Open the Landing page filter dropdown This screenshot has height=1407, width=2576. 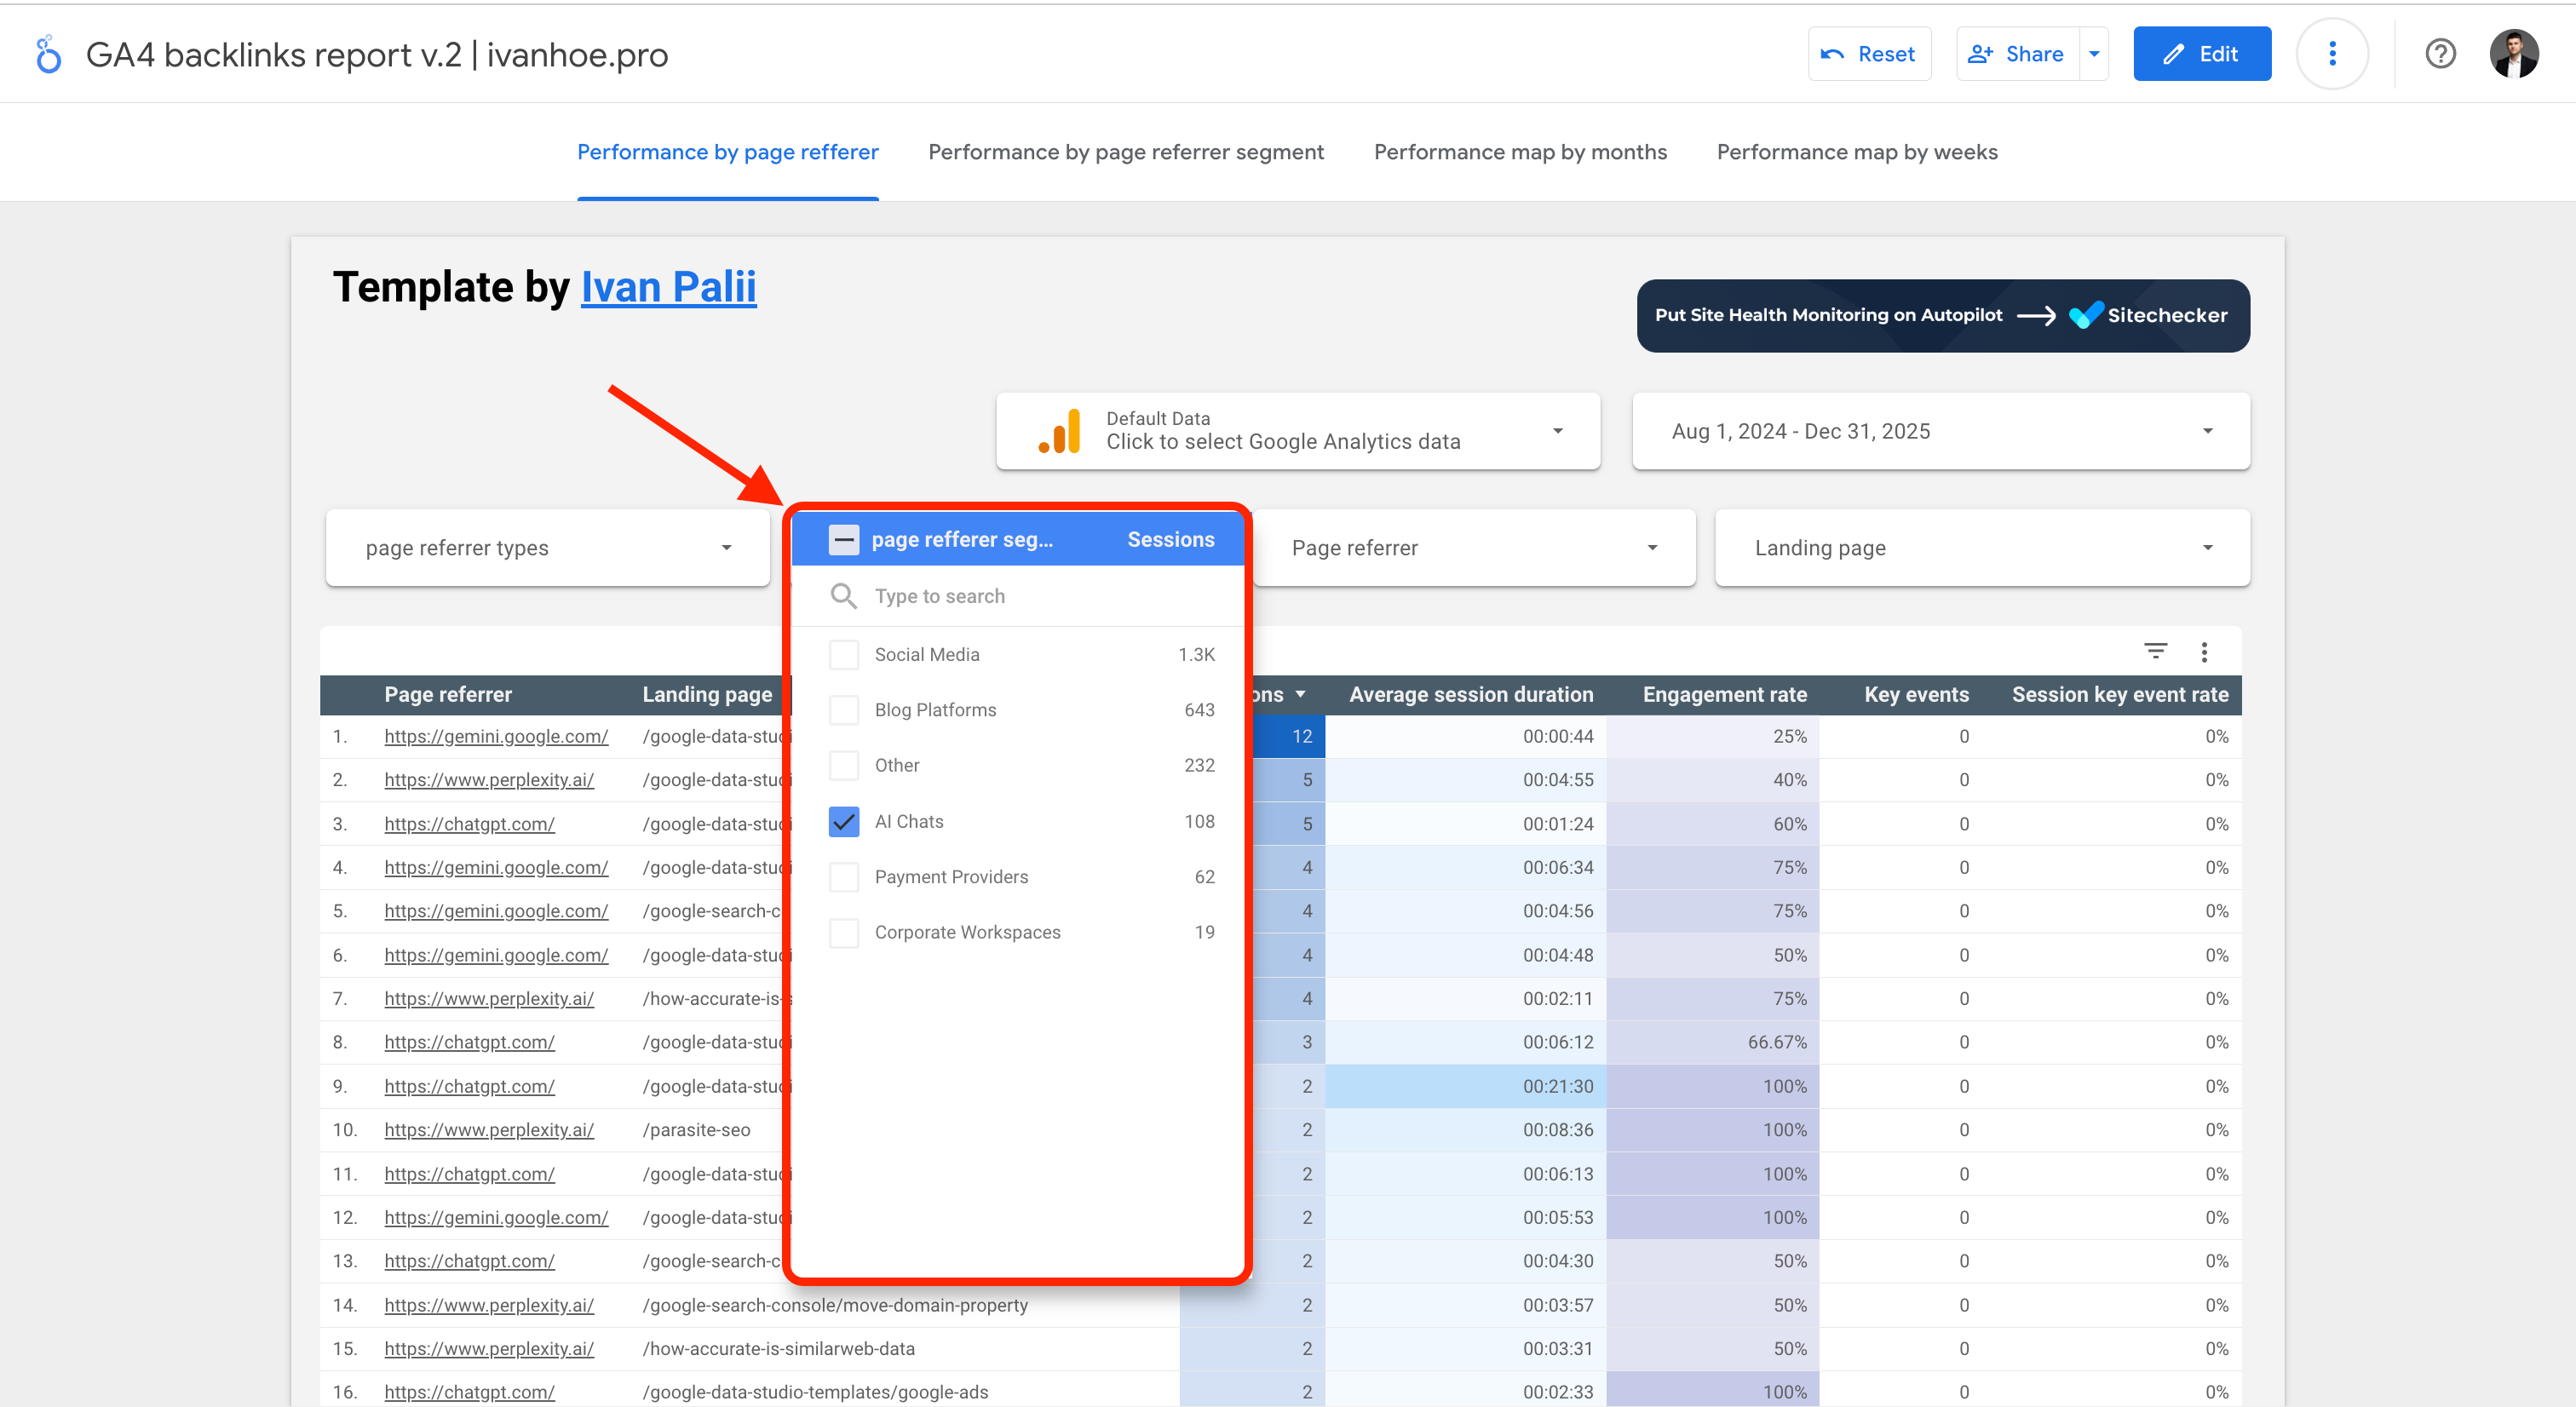click(1982, 548)
